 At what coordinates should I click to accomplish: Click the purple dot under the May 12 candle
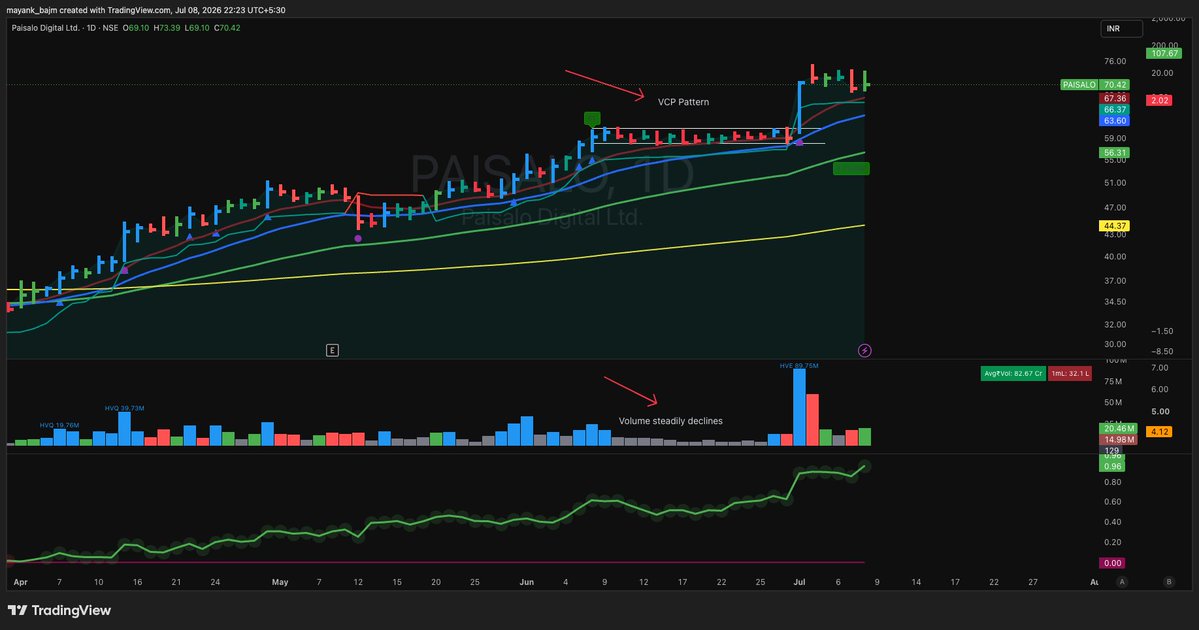pyautogui.click(x=358, y=239)
